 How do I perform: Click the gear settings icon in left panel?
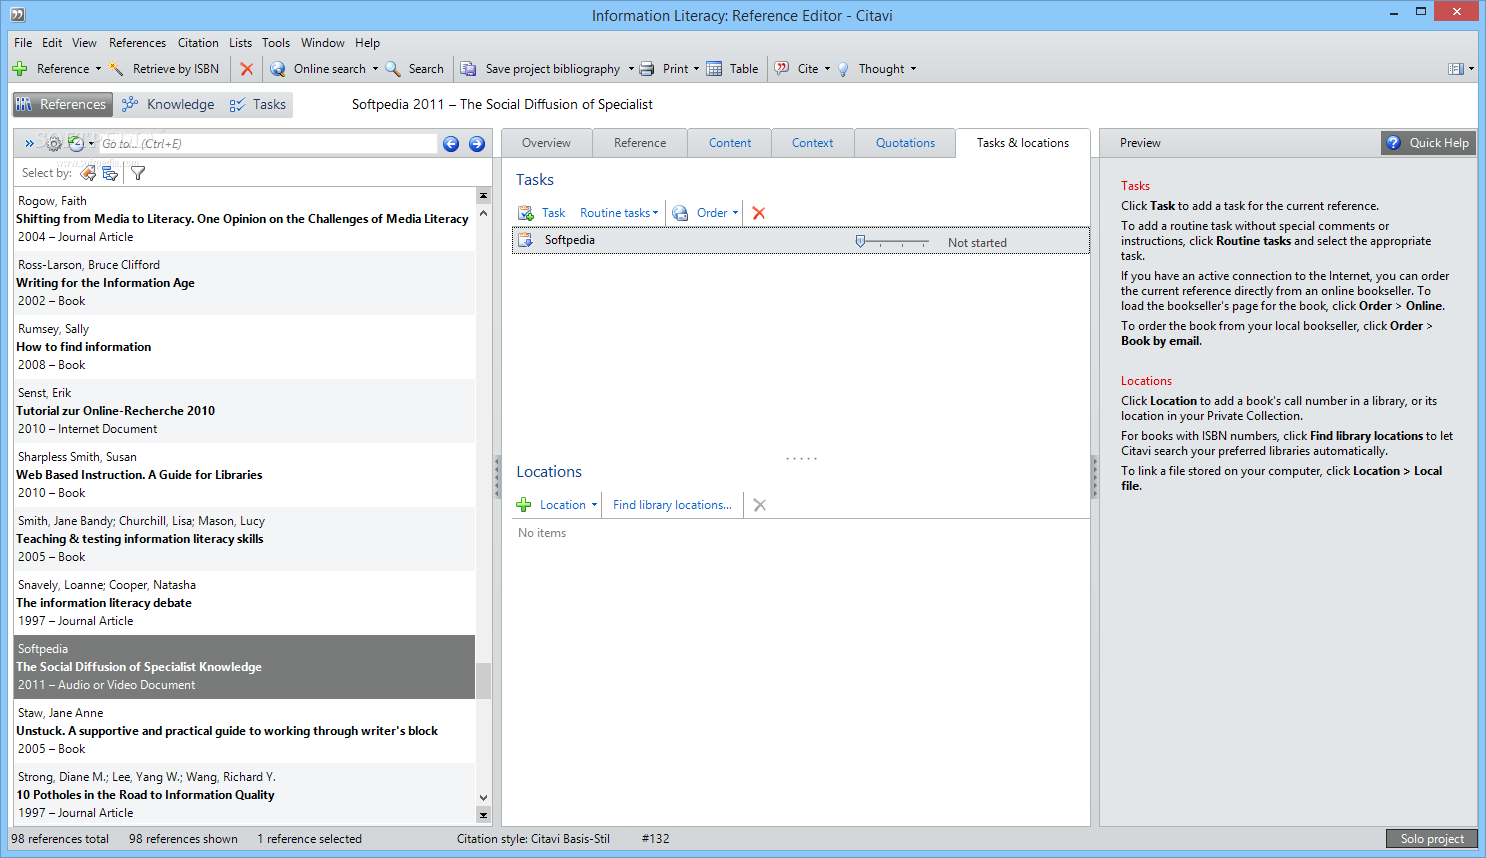[x=54, y=144]
